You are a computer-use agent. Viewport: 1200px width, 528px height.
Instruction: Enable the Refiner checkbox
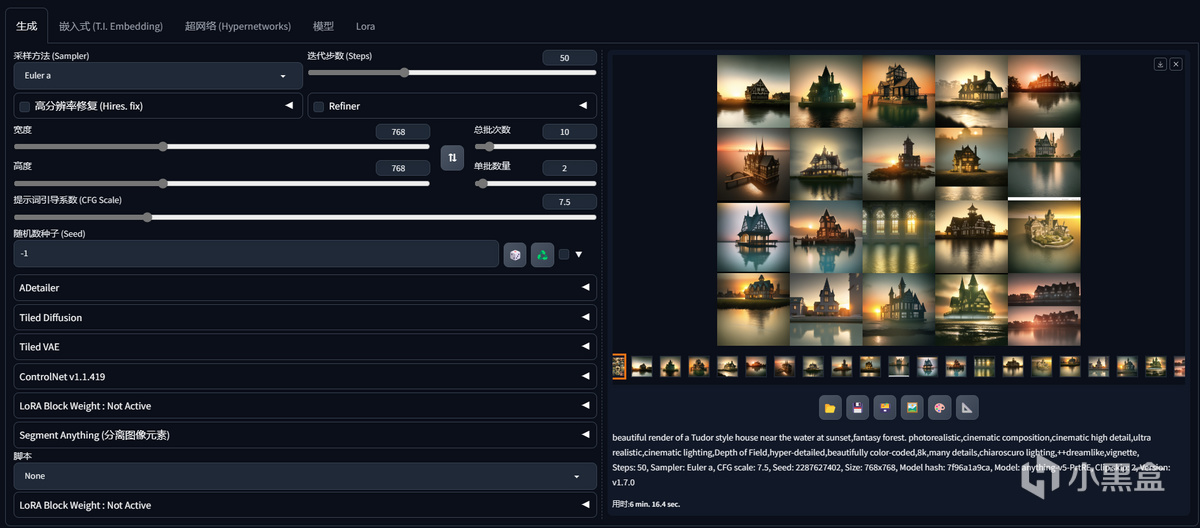(319, 106)
